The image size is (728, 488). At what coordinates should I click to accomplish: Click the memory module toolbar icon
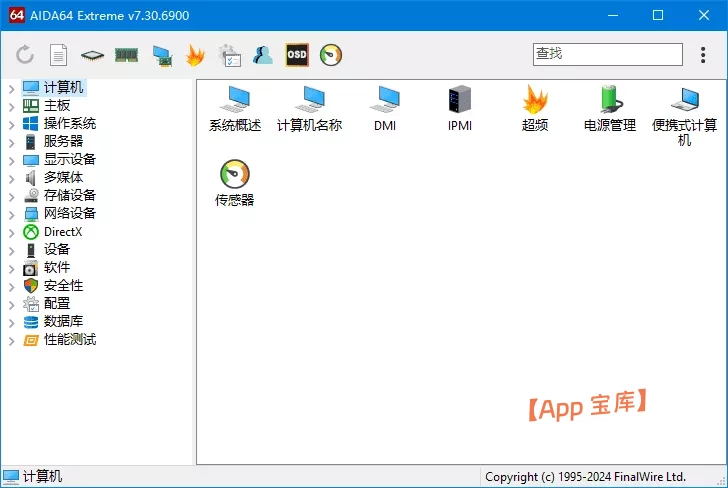[x=126, y=55]
